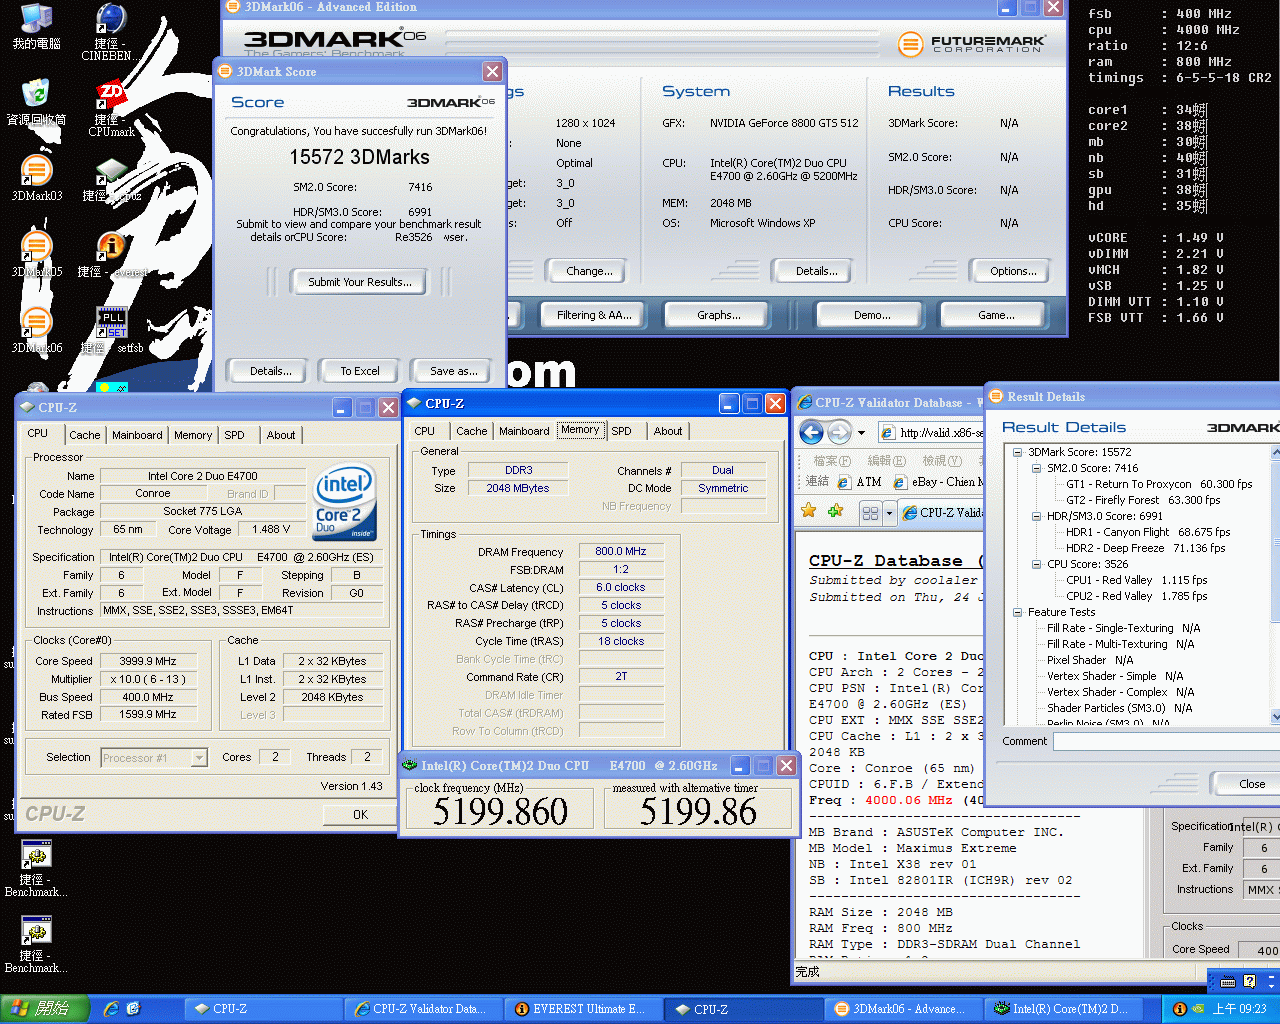The height and width of the screenshot is (1024, 1280).
Task: Click Change button in 3DMark06 settings
Action: tap(589, 271)
